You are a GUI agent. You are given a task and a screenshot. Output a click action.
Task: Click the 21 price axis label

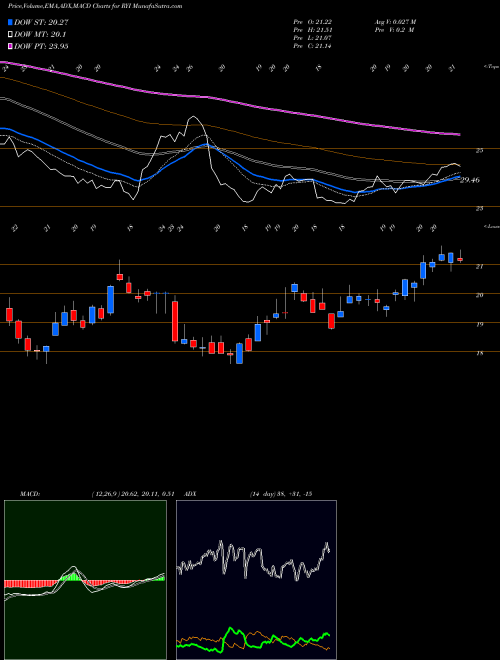pos(479,266)
